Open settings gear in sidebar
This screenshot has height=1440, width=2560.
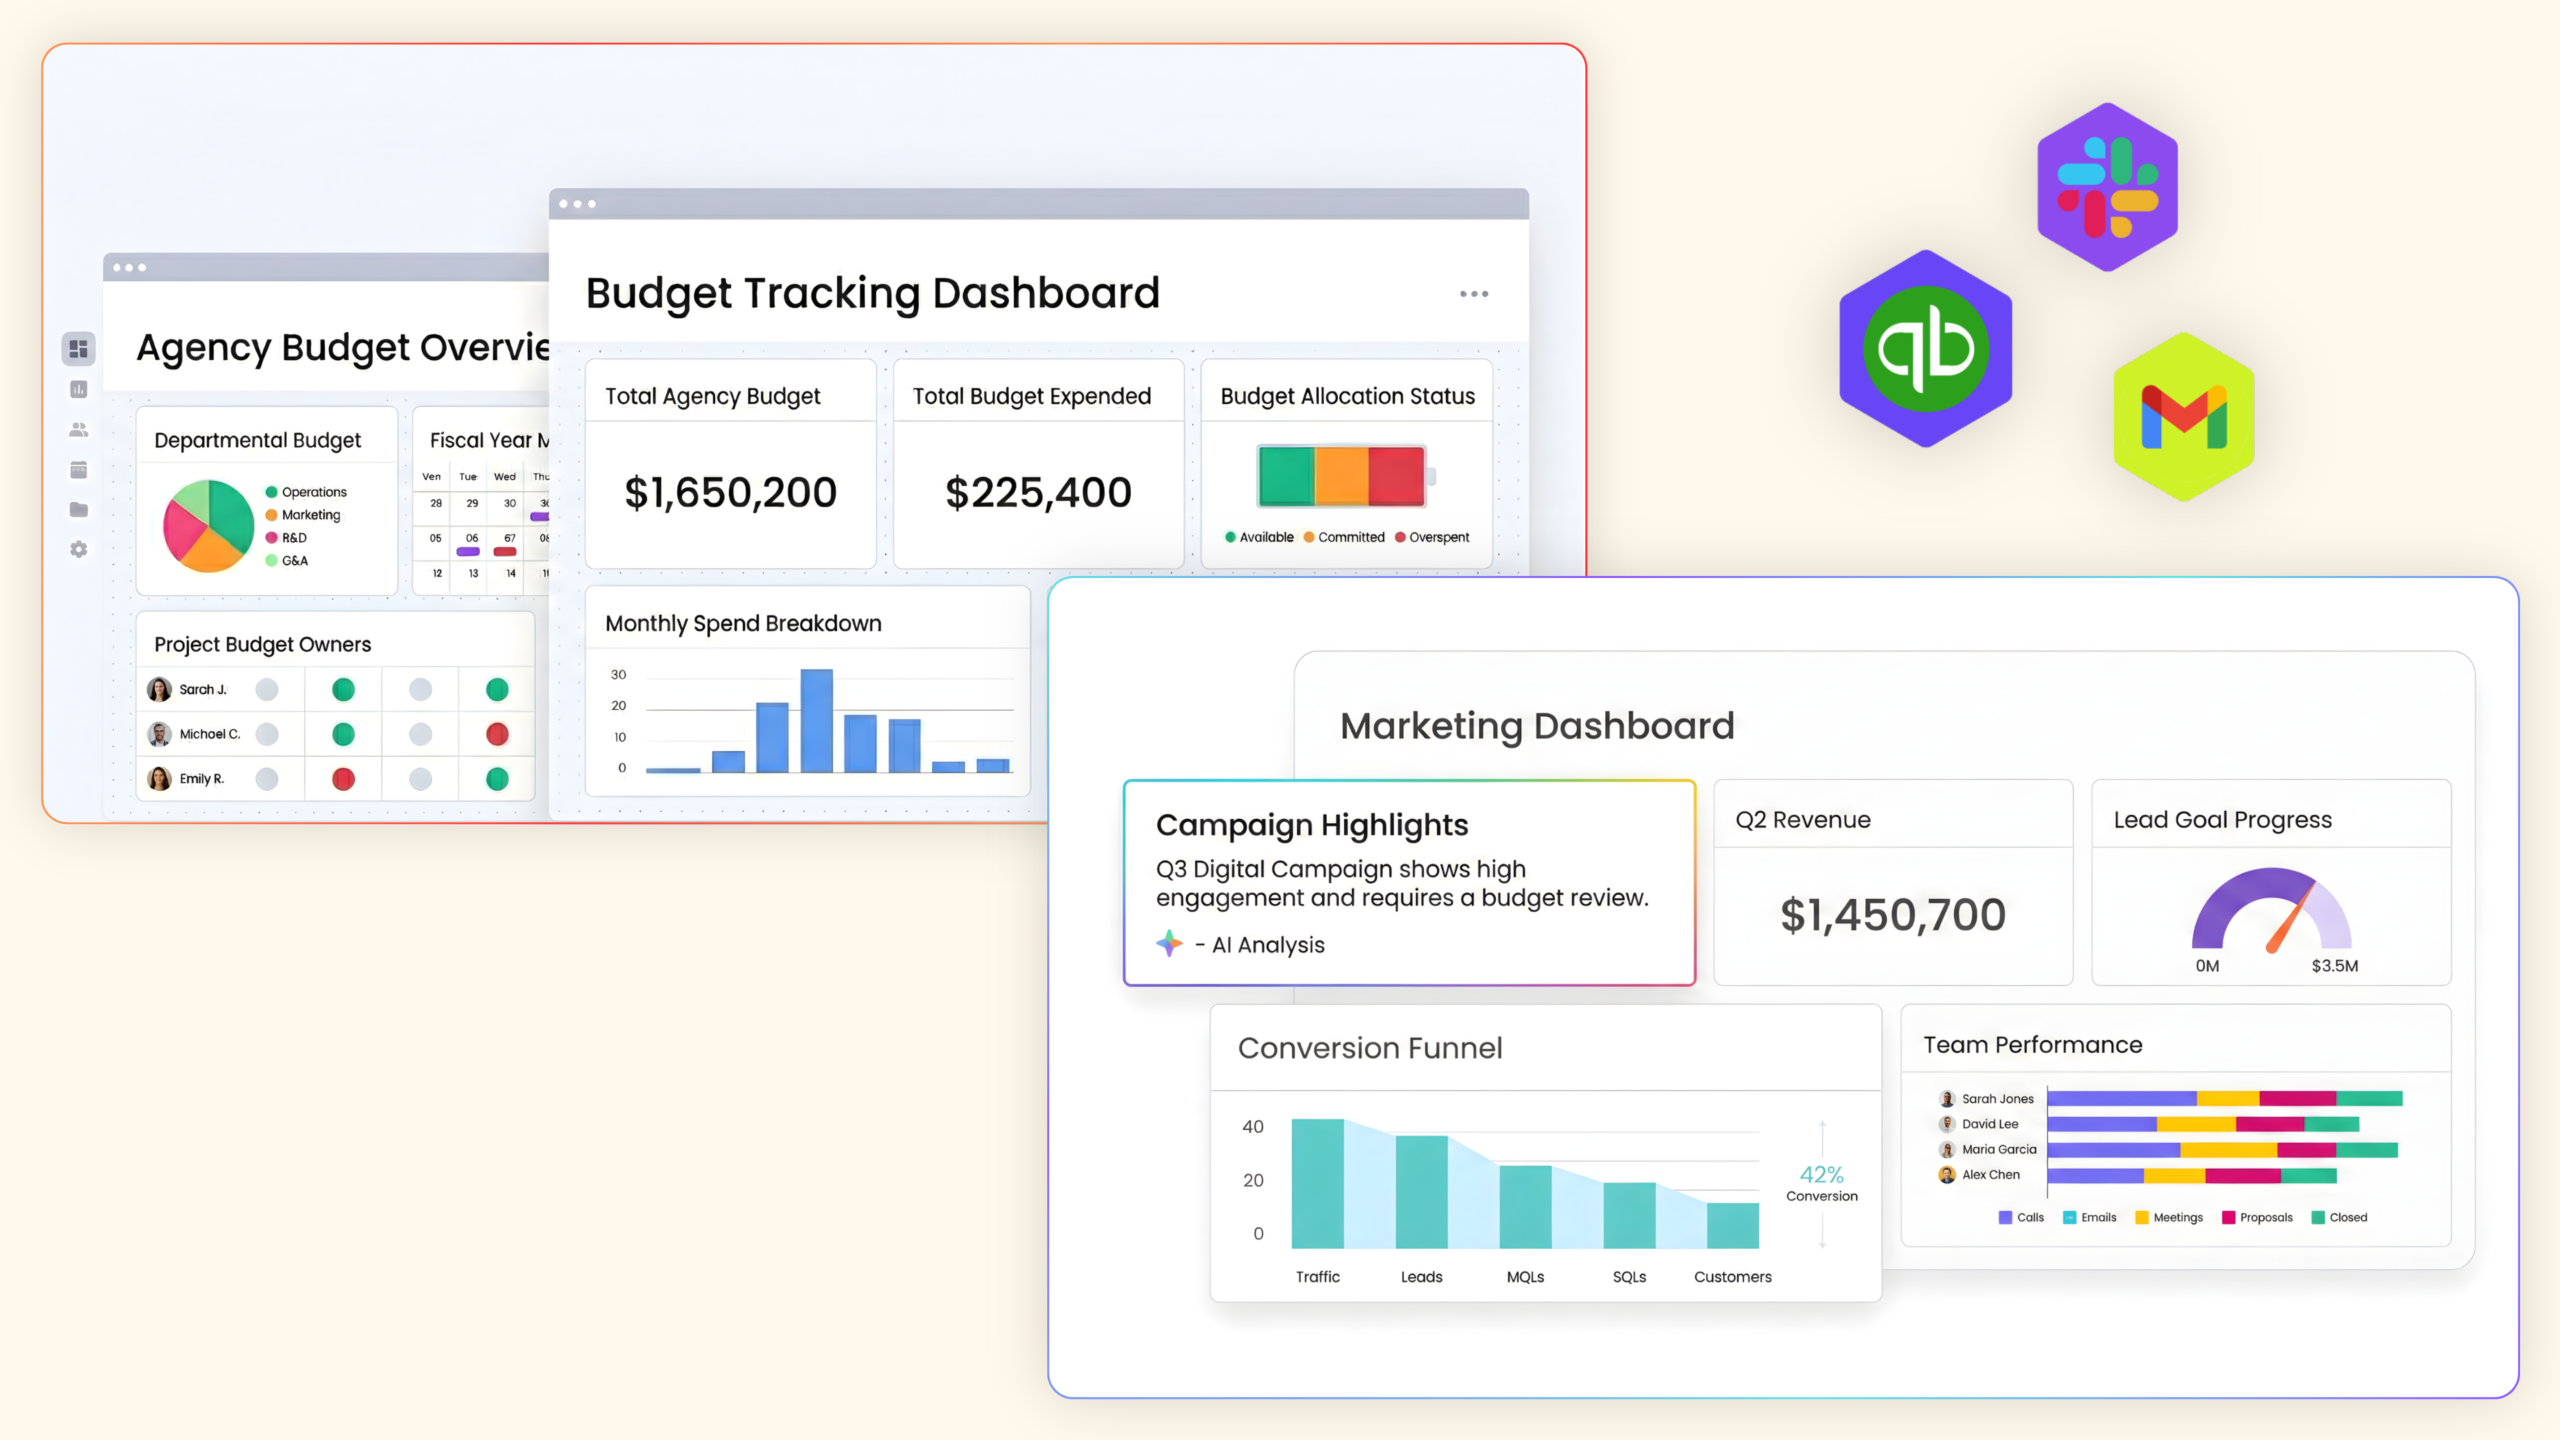click(78, 549)
